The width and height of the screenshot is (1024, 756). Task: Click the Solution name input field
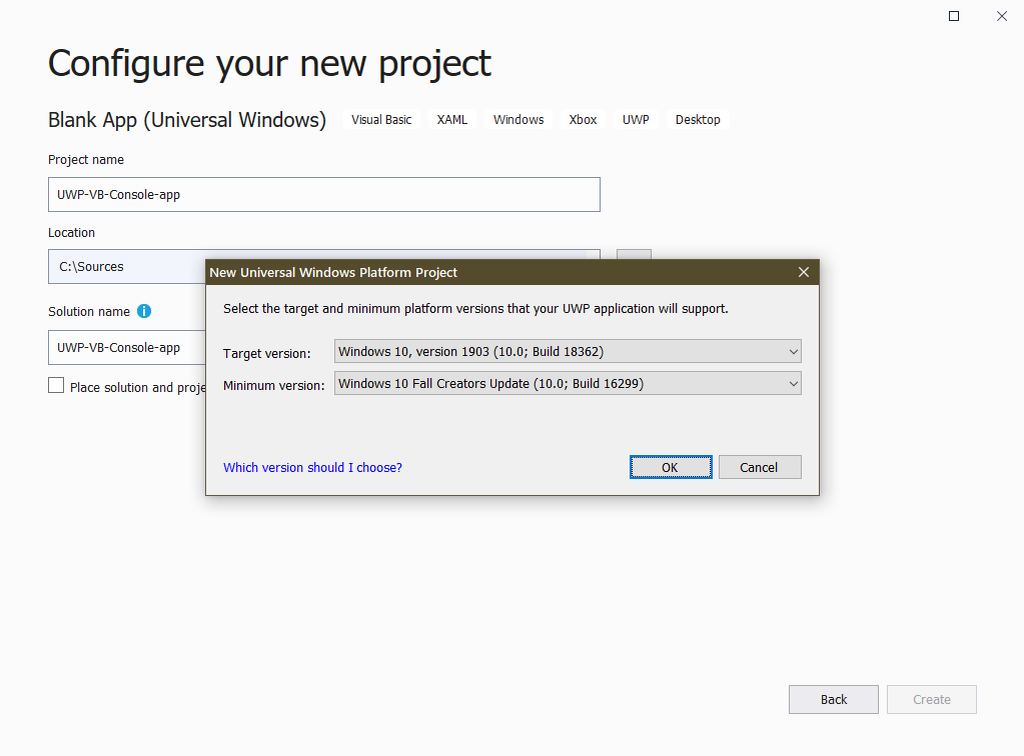point(127,347)
